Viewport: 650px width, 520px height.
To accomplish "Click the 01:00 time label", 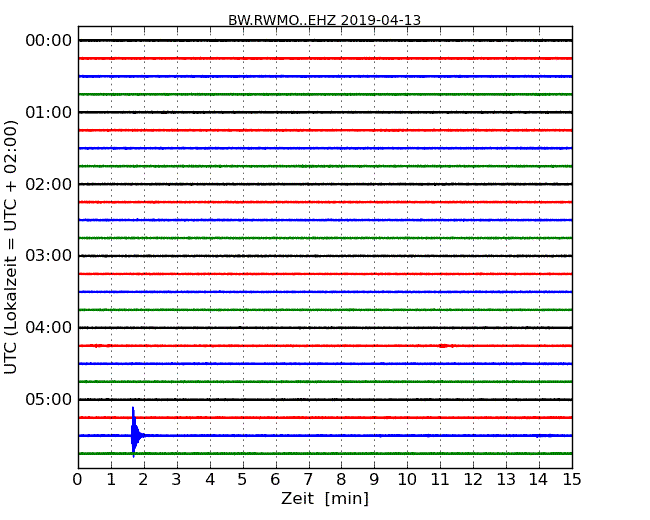I will point(49,112).
